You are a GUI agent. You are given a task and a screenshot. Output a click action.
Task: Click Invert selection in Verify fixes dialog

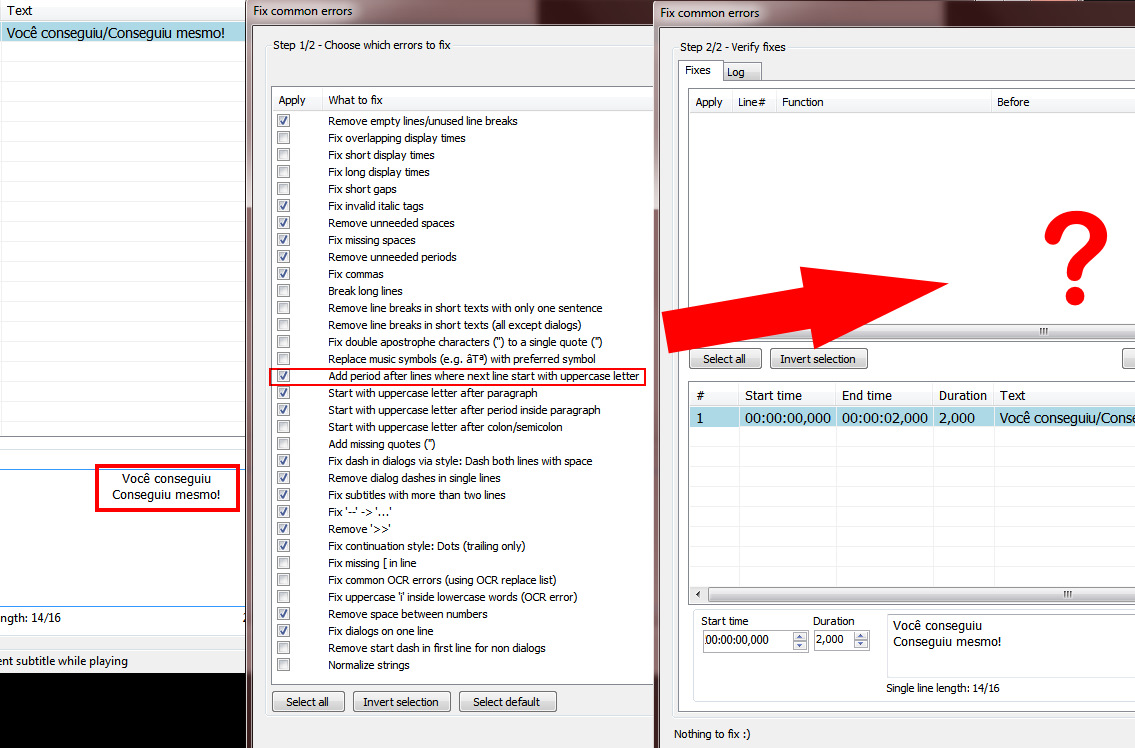(818, 359)
